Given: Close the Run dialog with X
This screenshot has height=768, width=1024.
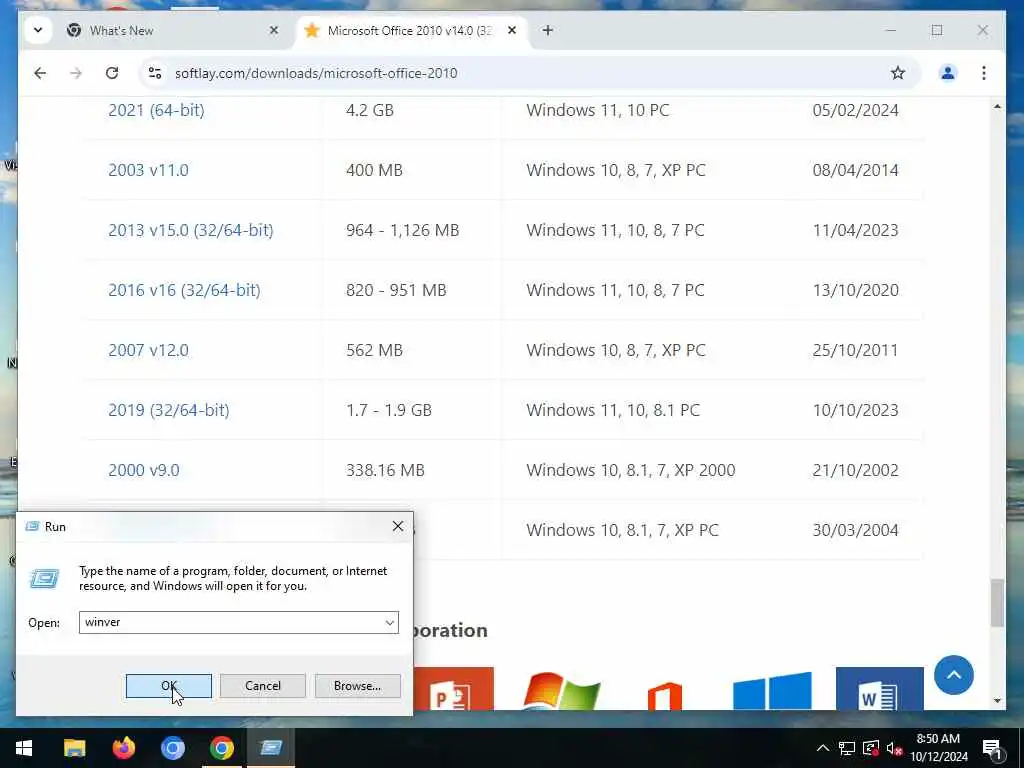Looking at the screenshot, I should pos(398,526).
